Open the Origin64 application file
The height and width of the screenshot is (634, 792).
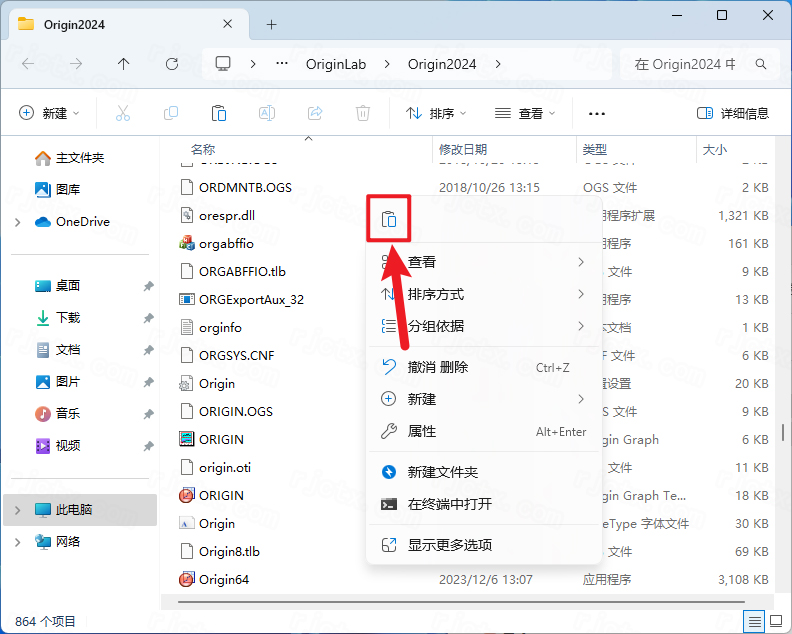(x=223, y=579)
